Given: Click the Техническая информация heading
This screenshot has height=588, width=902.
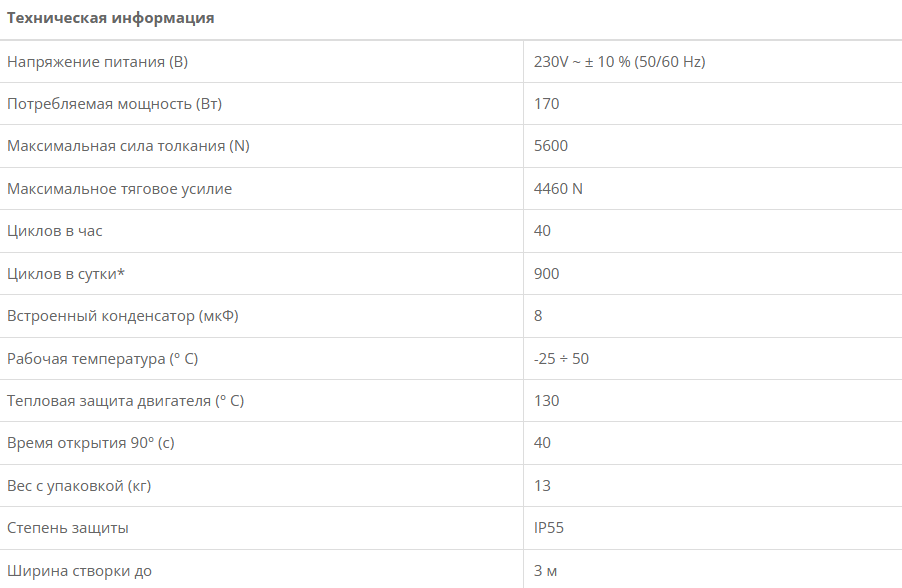Looking at the screenshot, I should click(x=110, y=18).
